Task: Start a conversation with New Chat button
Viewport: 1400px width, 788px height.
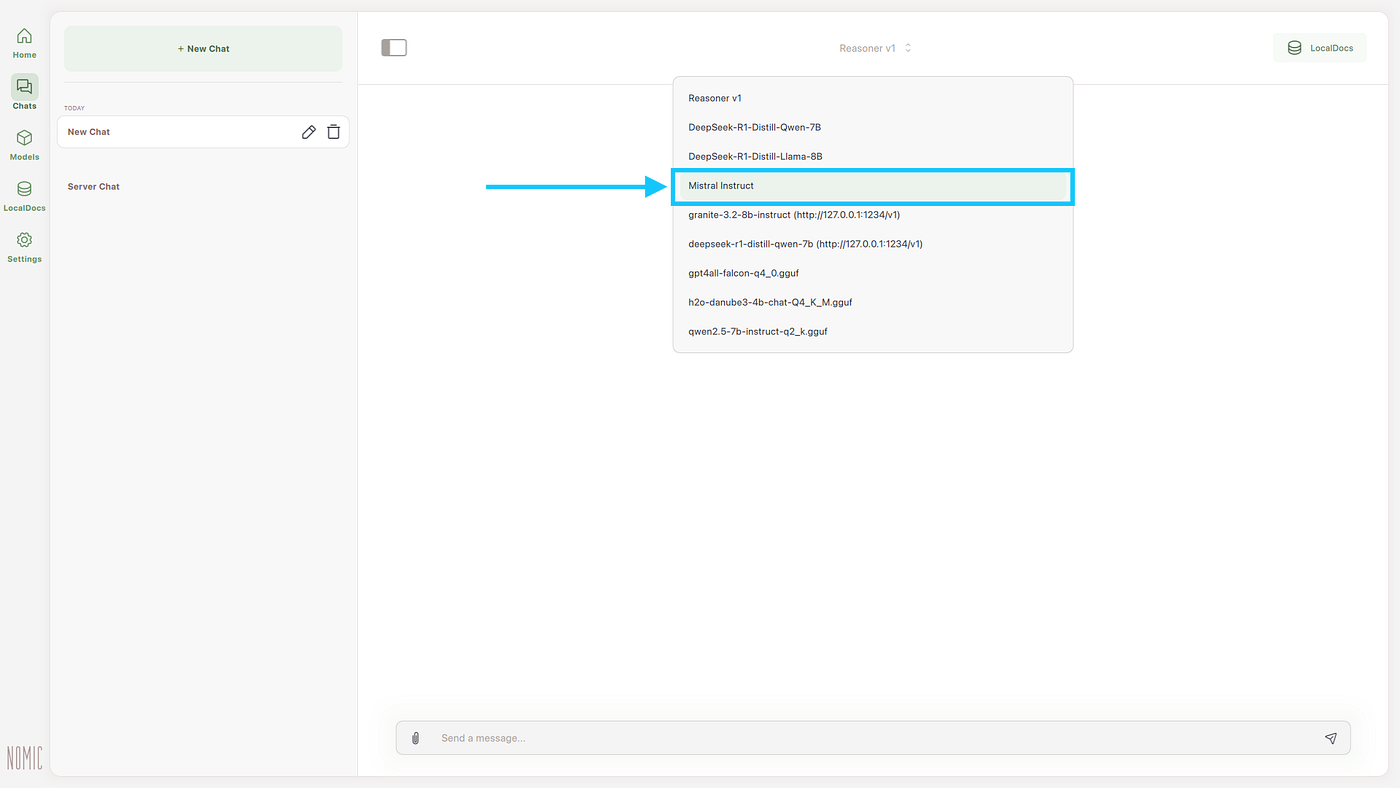Action: pos(203,49)
